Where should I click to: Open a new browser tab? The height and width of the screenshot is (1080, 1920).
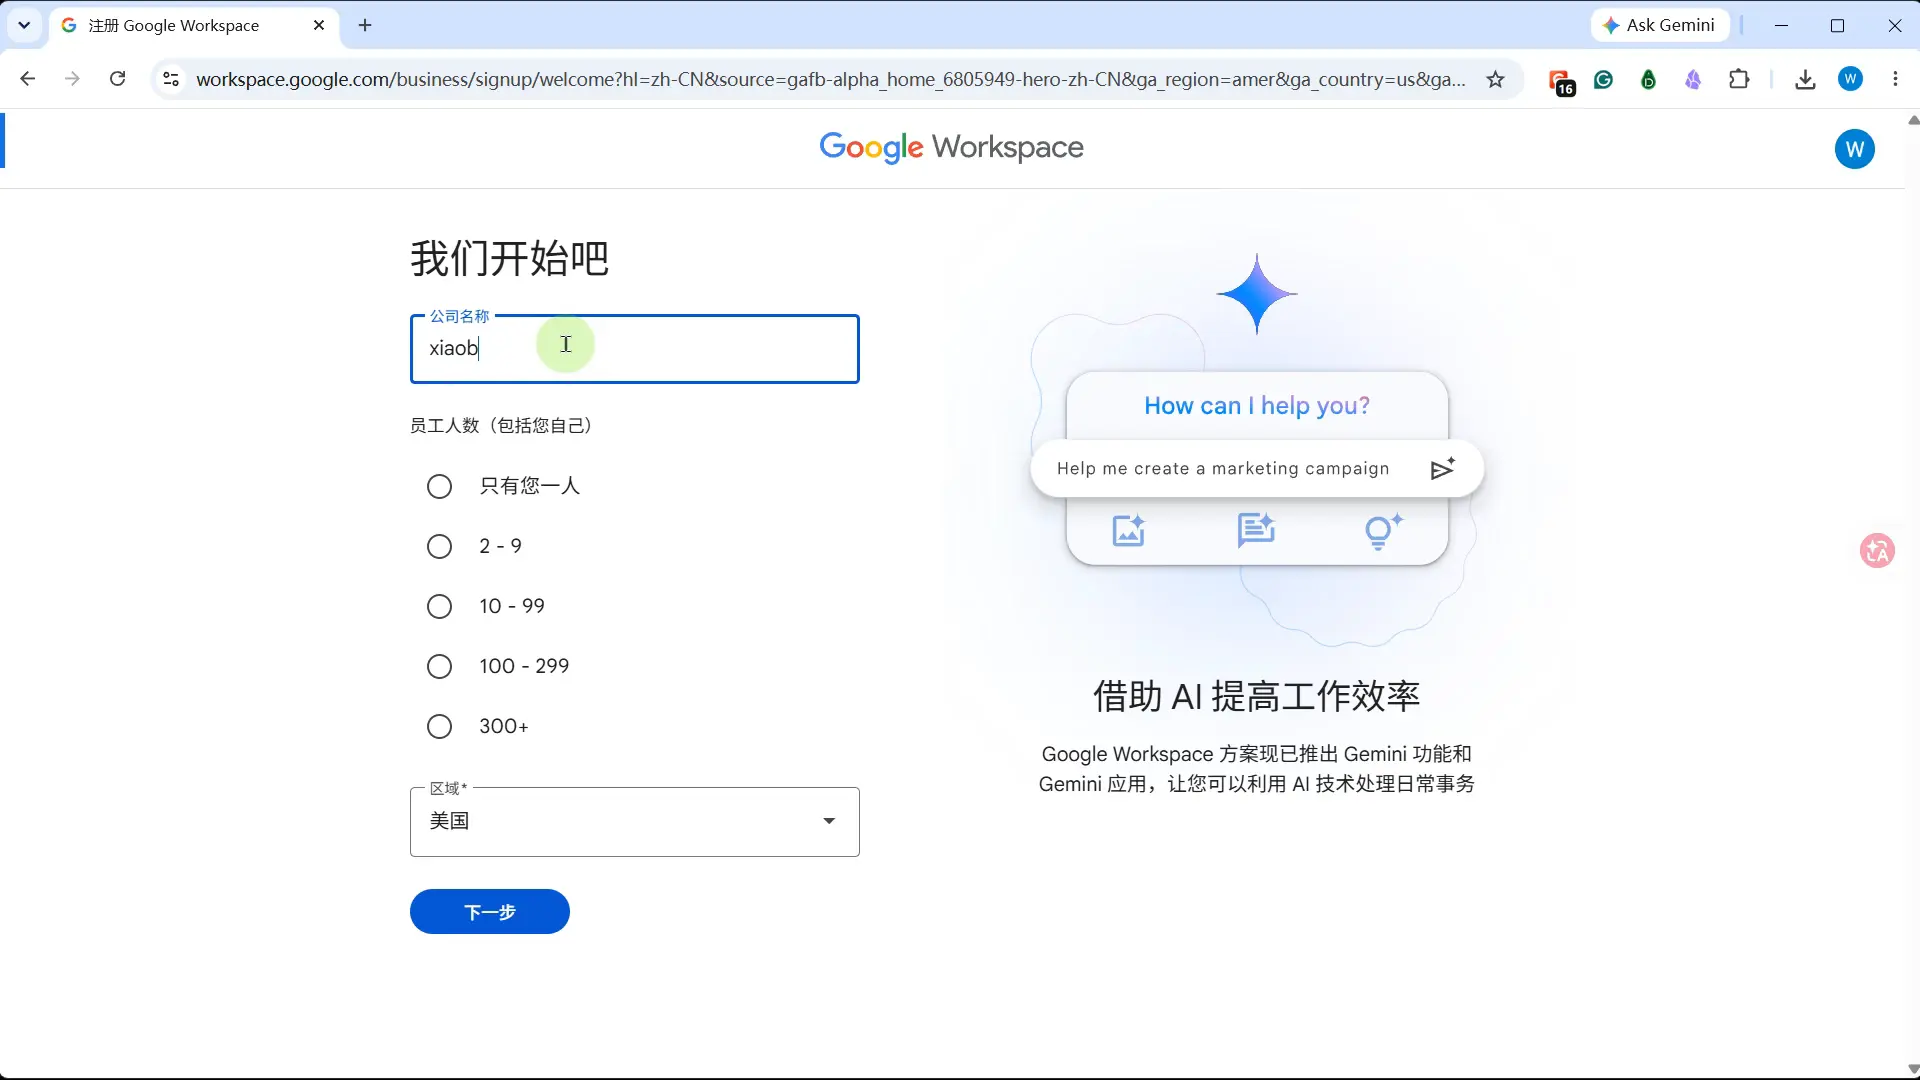click(x=365, y=26)
